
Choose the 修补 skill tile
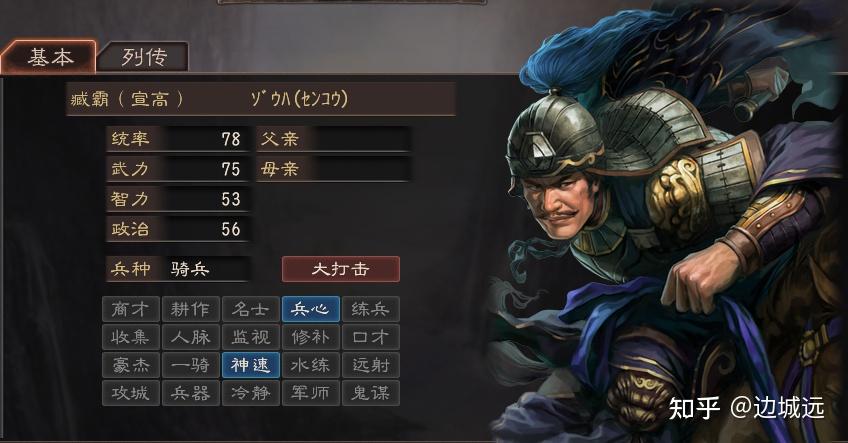tap(310, 337)
